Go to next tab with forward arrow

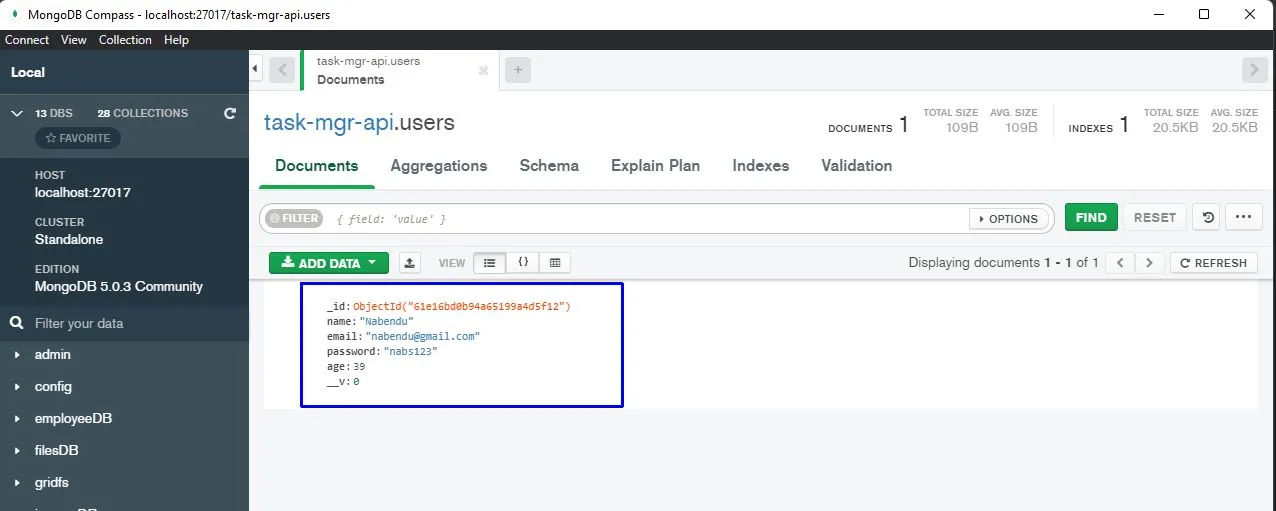pos(1254,70)
